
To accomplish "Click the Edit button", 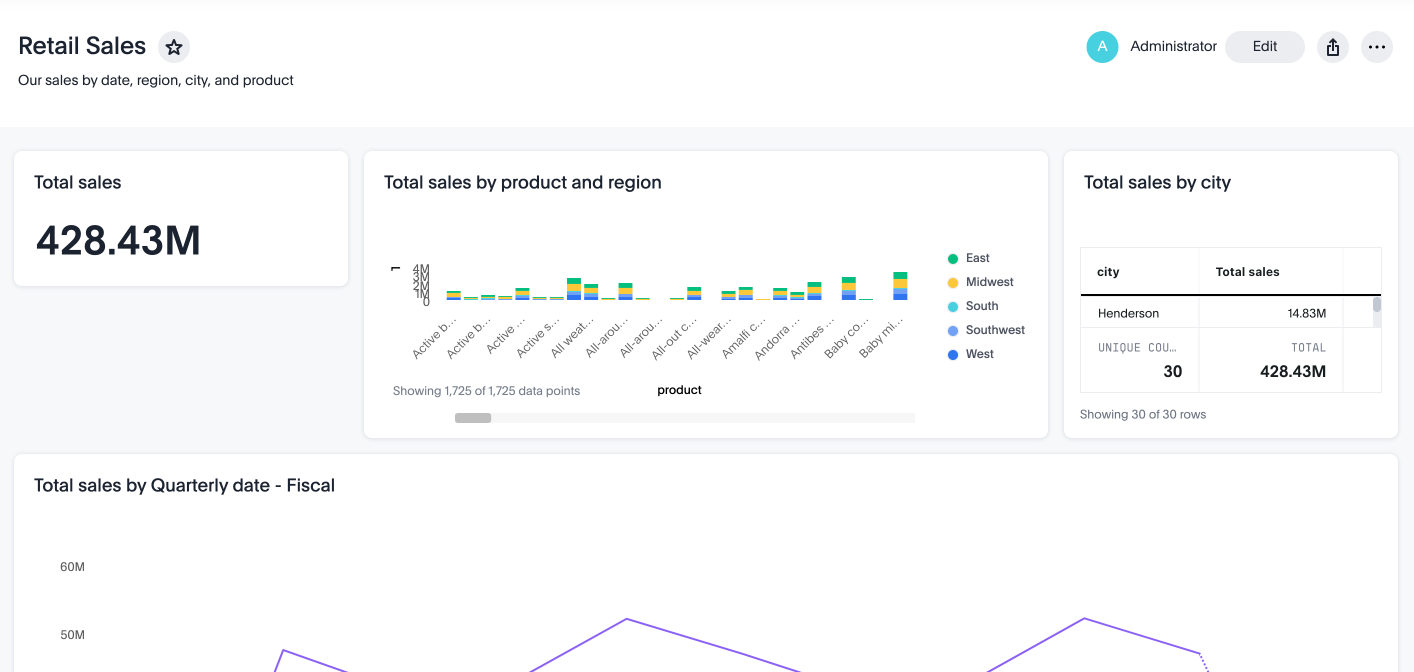I will [x=1264, y=47].
